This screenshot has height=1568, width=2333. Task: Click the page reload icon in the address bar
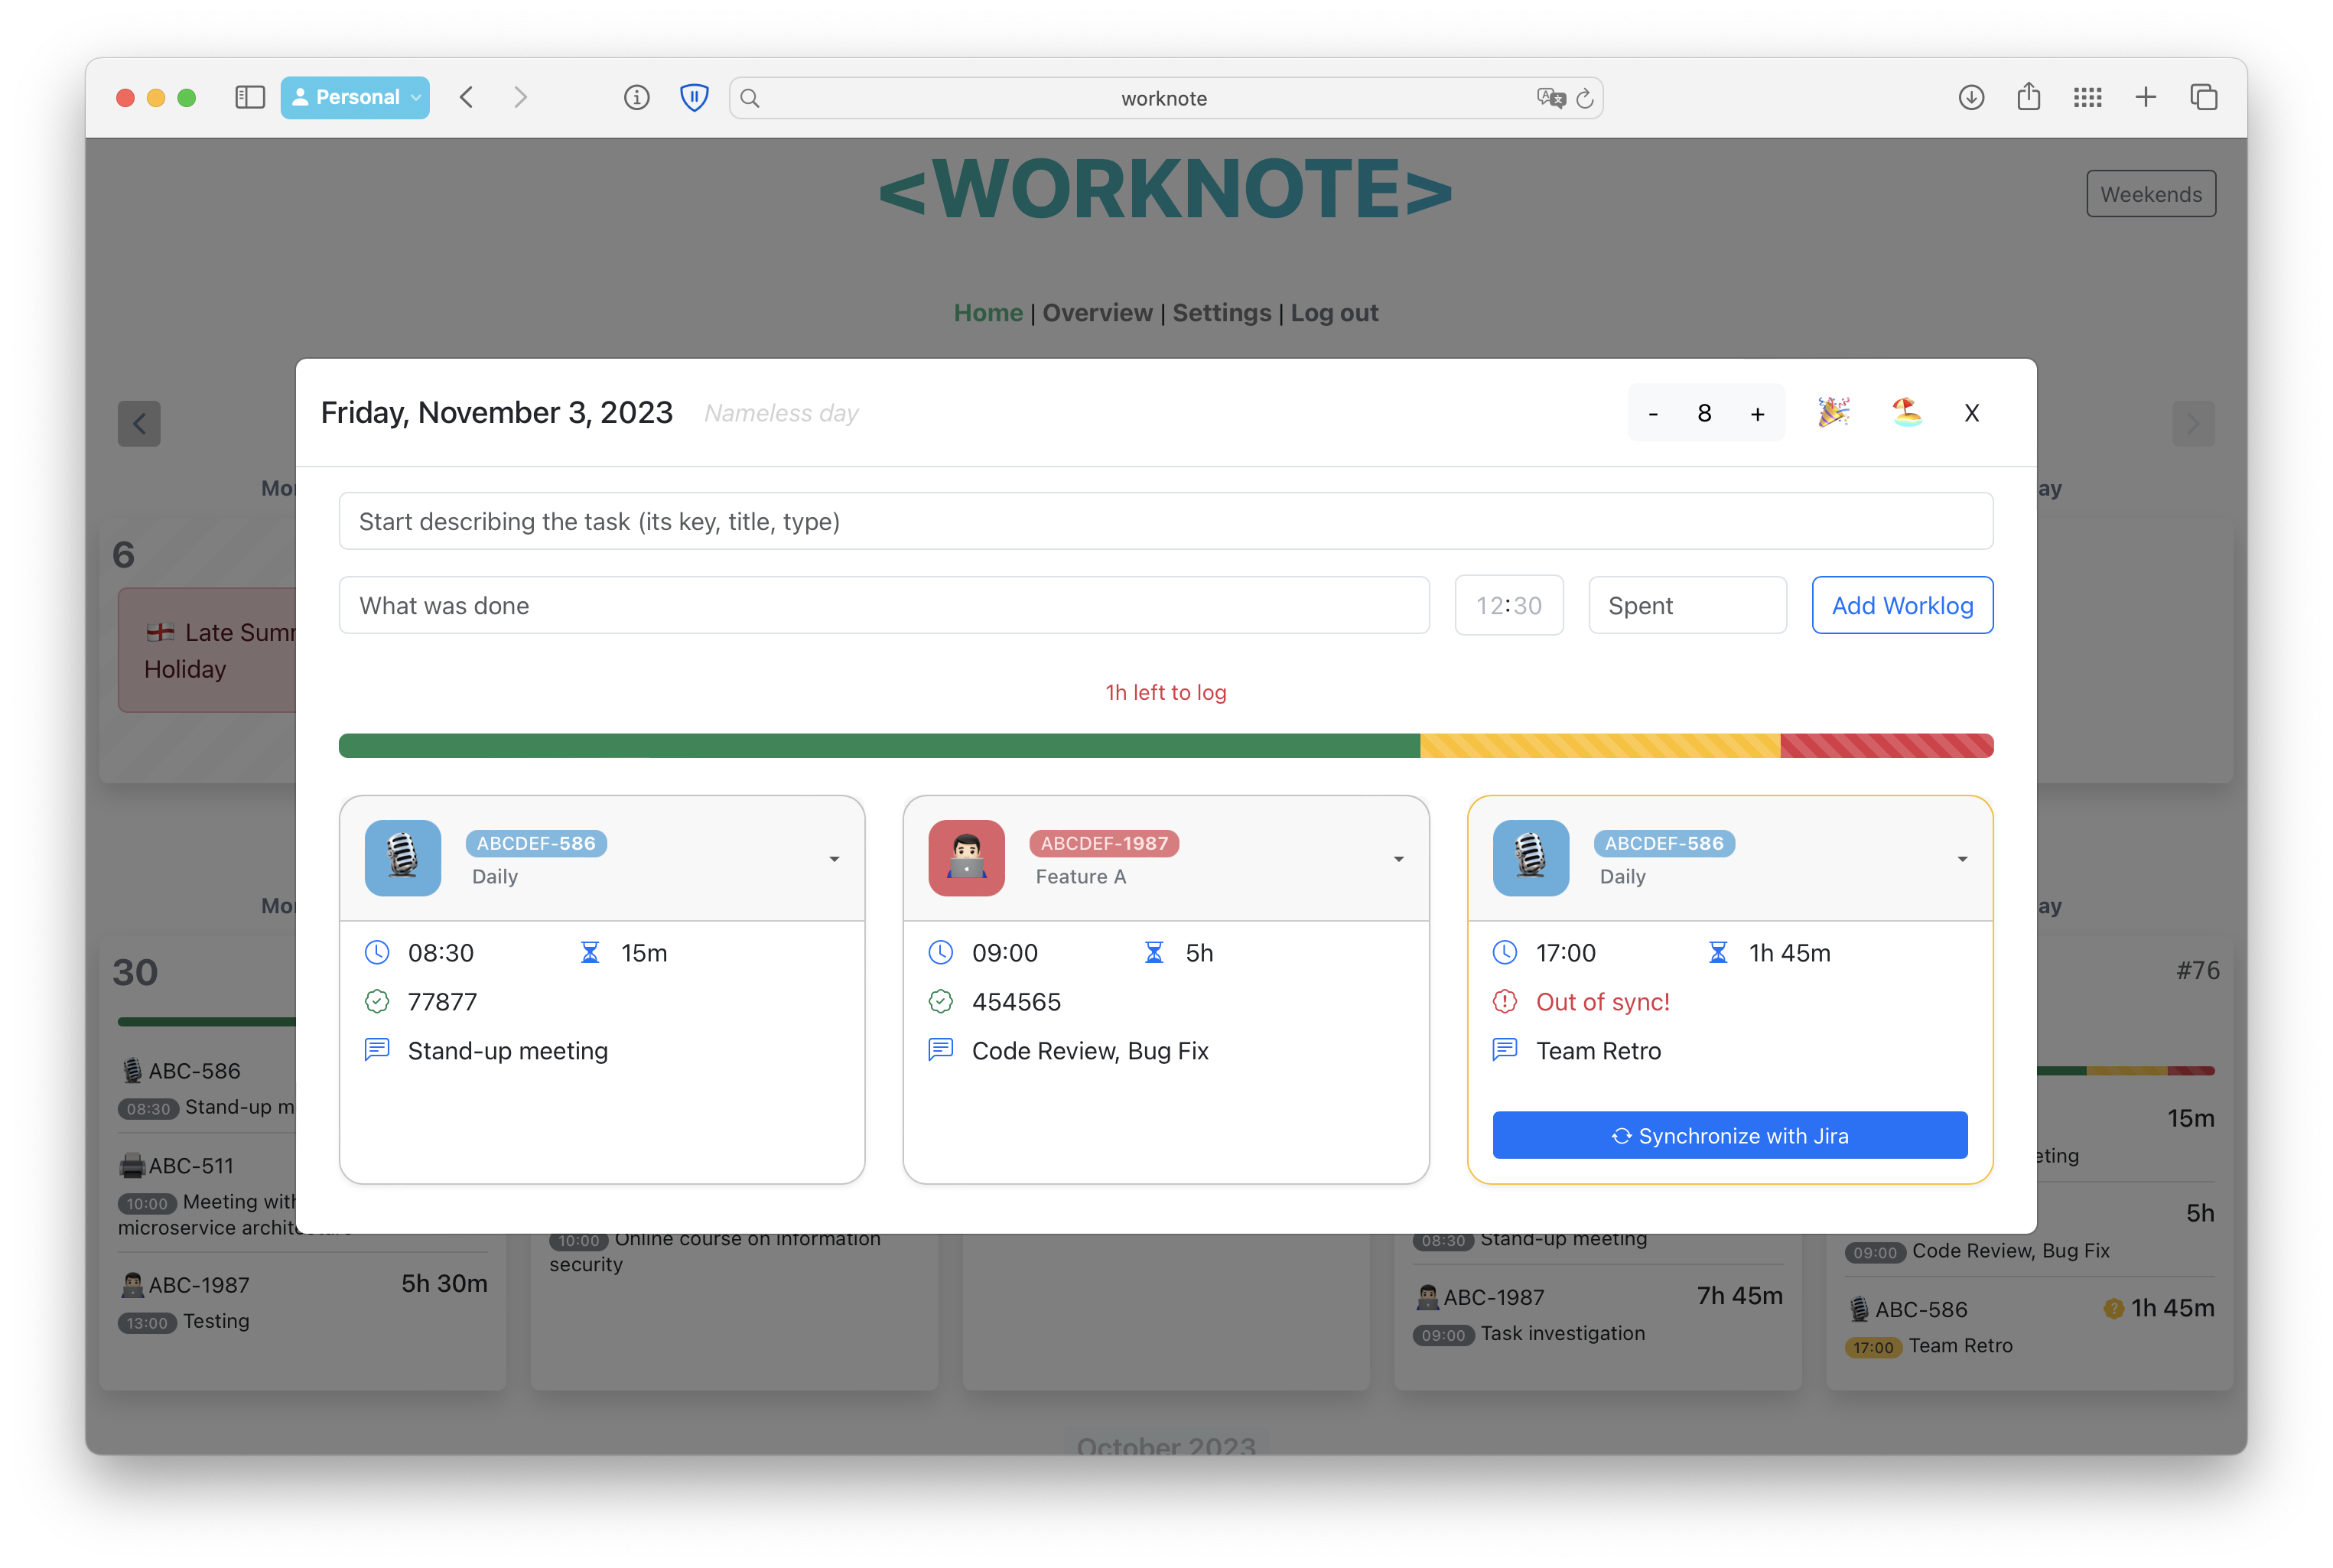click(1584, 98)
